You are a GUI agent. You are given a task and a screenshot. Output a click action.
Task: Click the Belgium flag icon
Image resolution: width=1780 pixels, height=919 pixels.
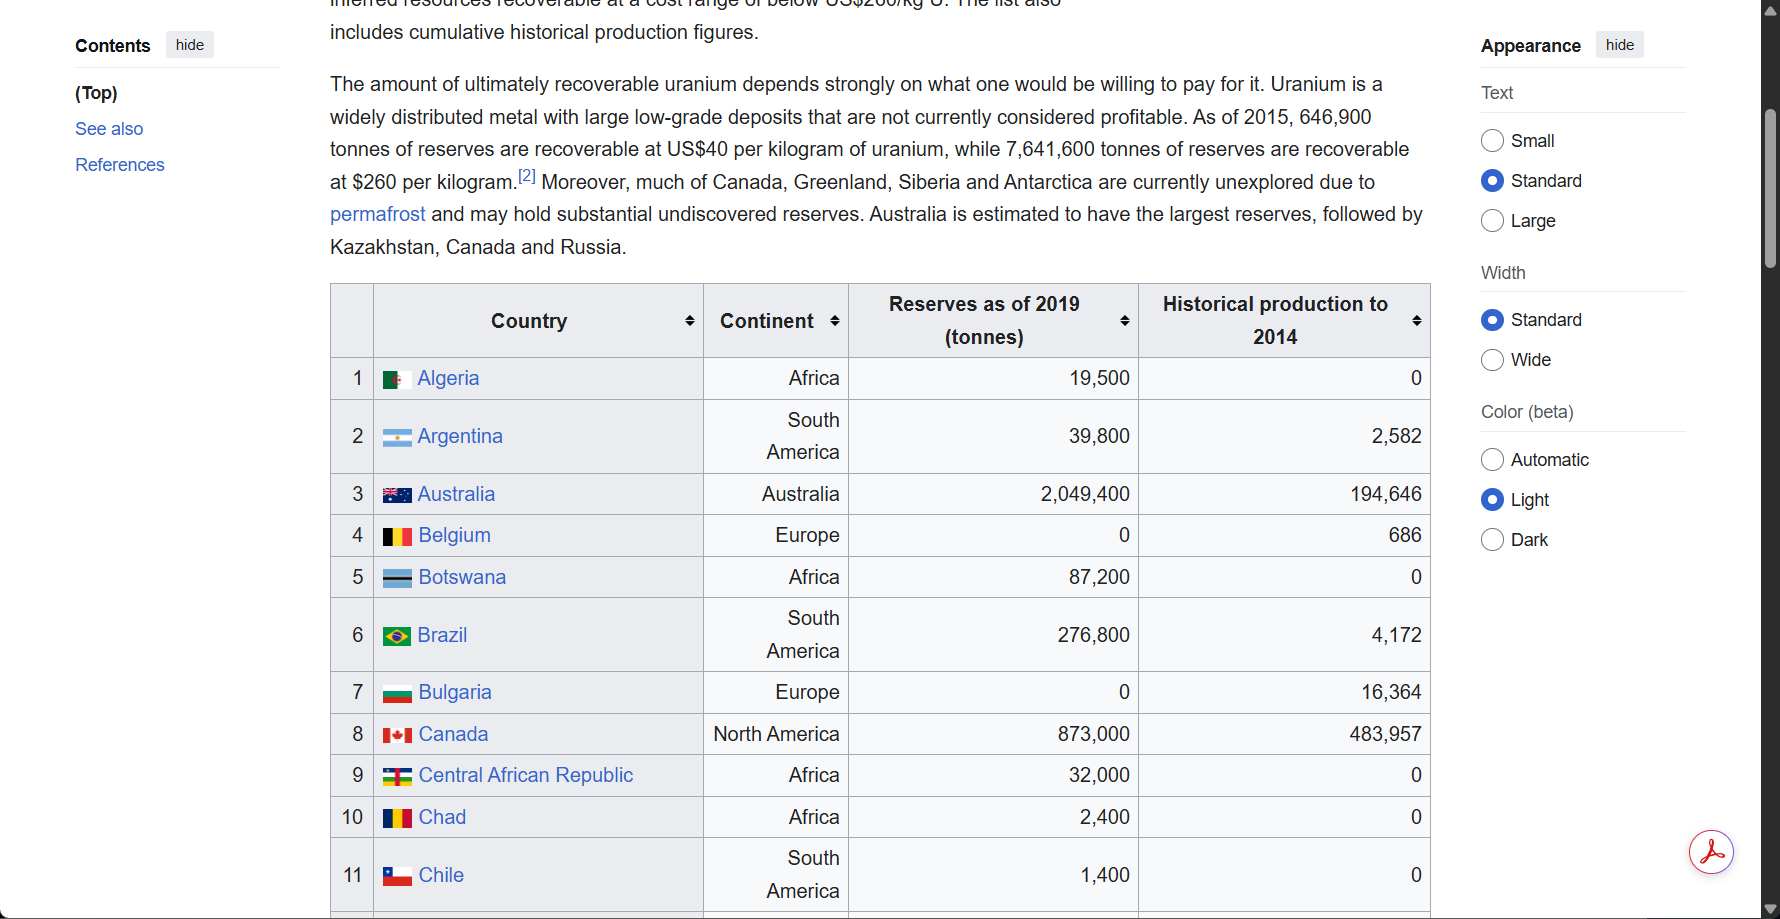point(397,537)
